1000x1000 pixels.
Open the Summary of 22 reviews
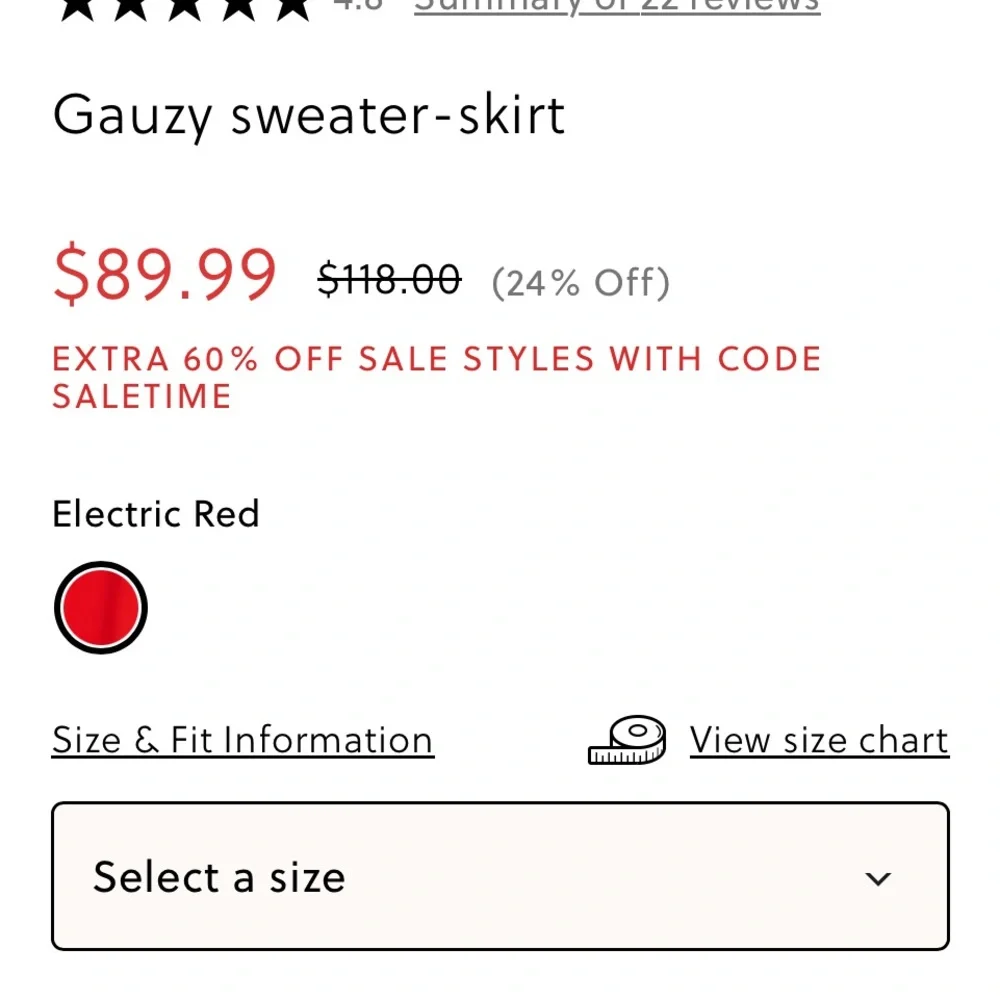pos(616,5)
